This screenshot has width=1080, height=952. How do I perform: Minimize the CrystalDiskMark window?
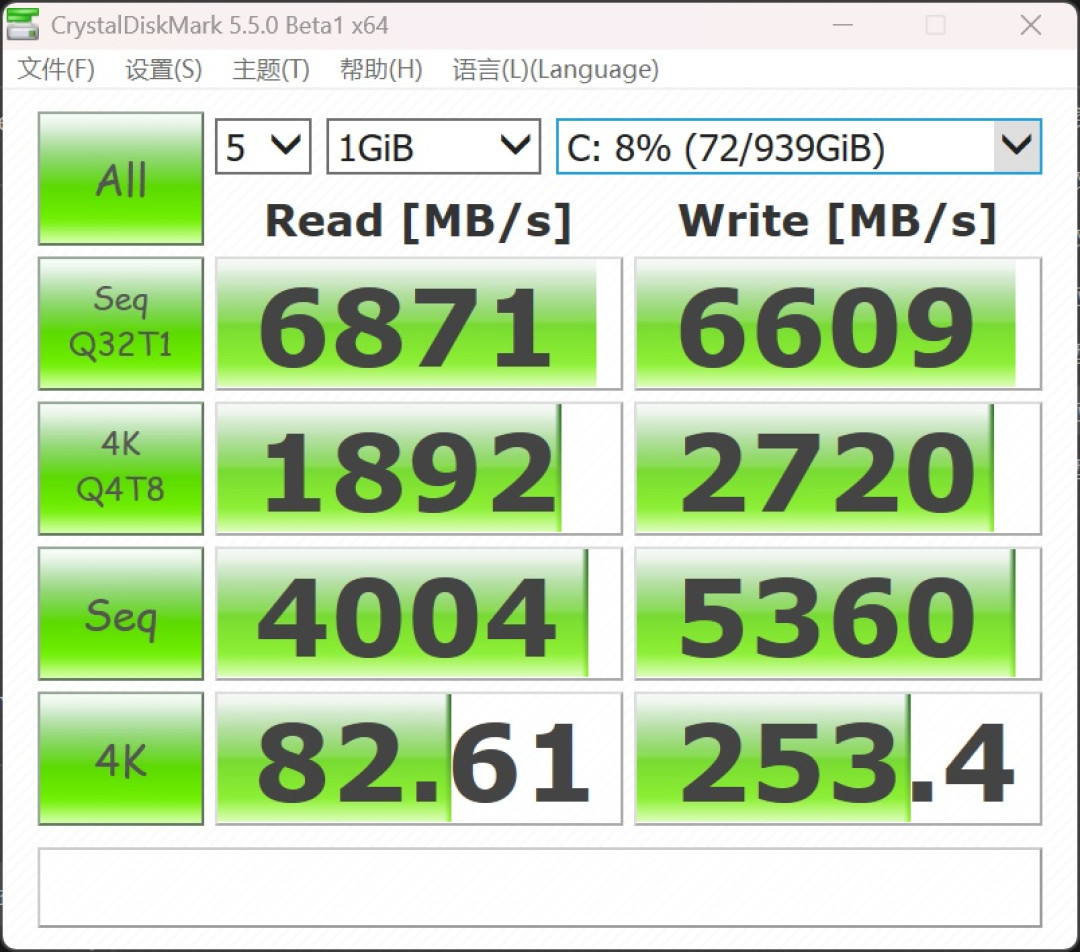[842, 25]
